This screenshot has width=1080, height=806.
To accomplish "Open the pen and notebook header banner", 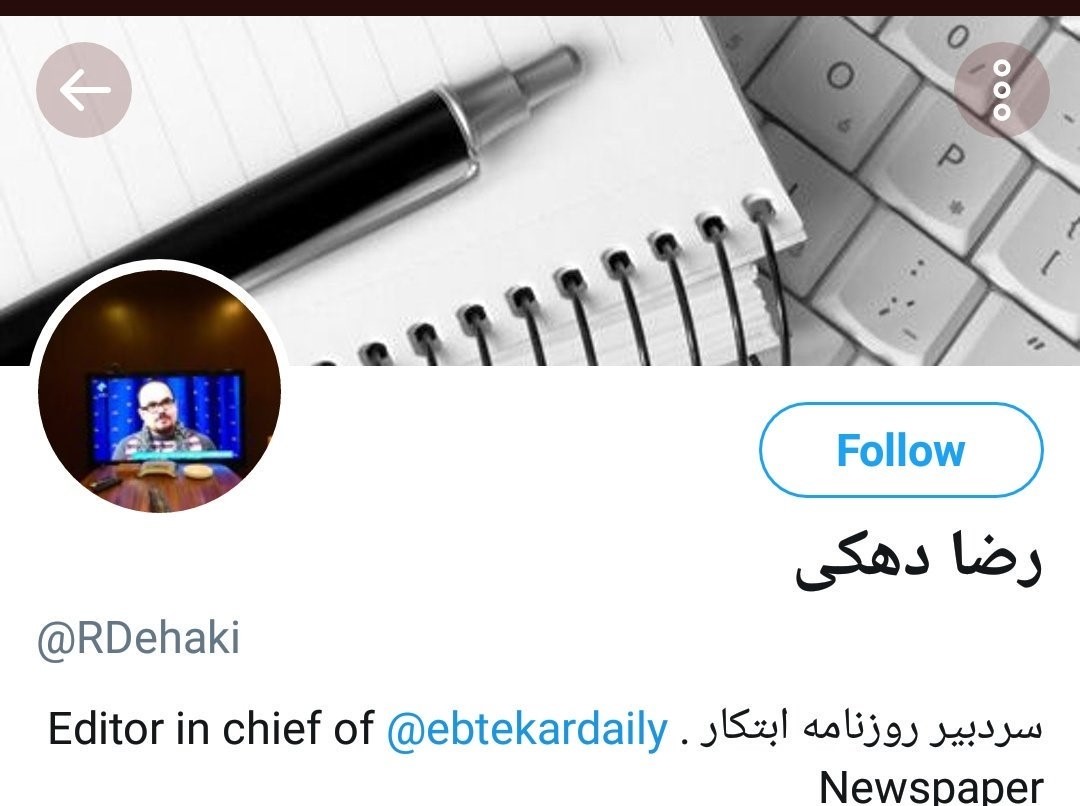I will 540,190.
